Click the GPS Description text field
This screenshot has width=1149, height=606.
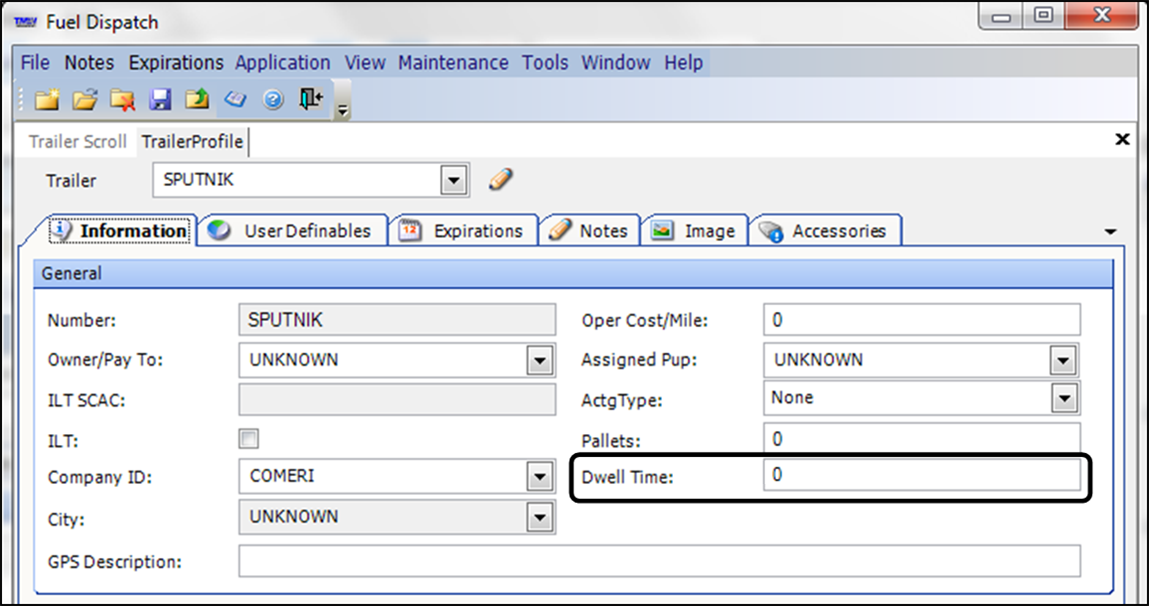coord(658,562)
